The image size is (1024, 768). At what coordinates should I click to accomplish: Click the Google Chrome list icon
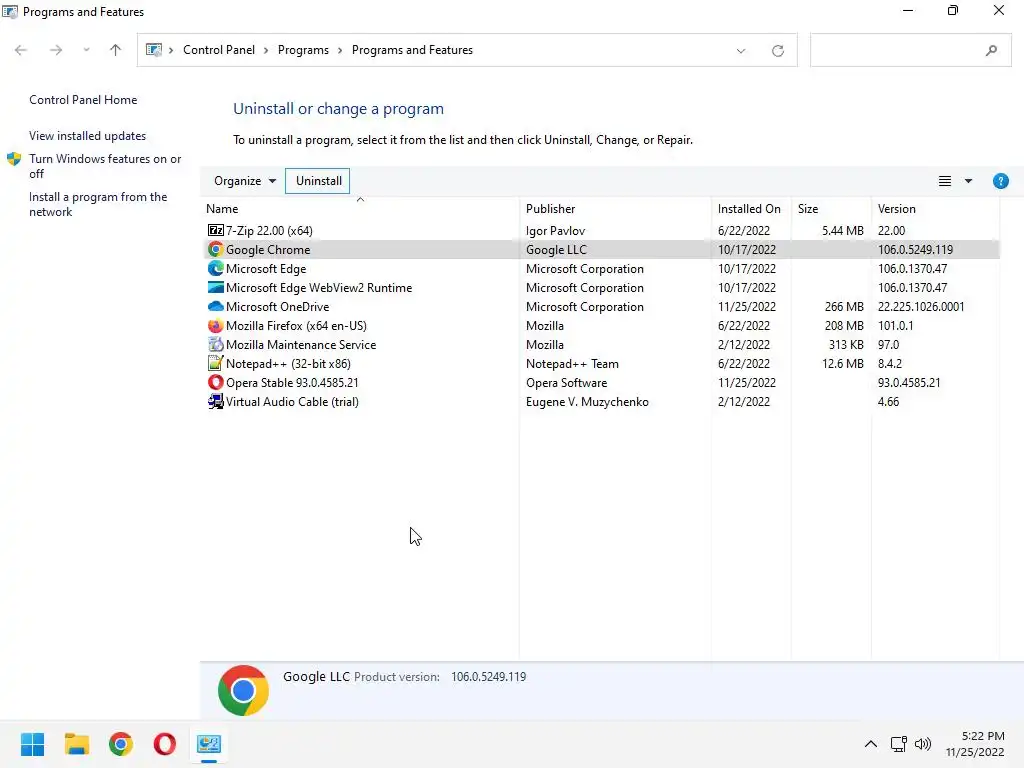tap(216, 249)
